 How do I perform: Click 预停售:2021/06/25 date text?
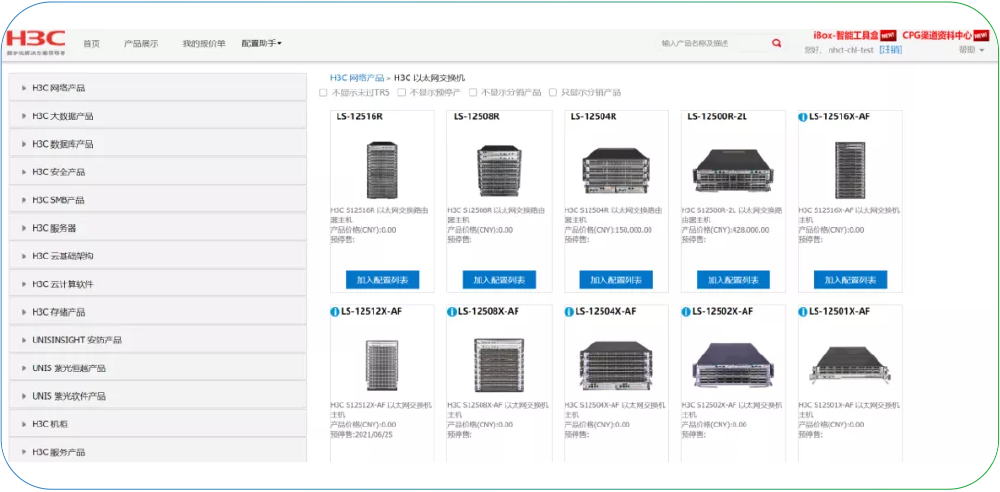(360, 434)
